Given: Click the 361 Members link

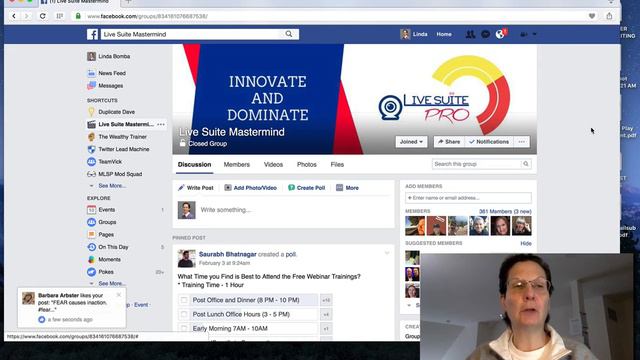Looking at the screenshot, I should [505, 211].
